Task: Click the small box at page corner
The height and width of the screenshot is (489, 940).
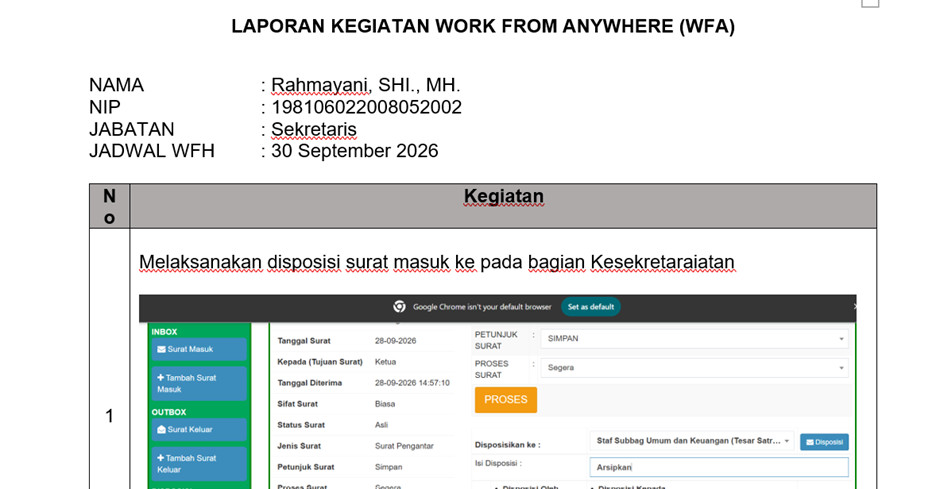Action: [870, 3]
